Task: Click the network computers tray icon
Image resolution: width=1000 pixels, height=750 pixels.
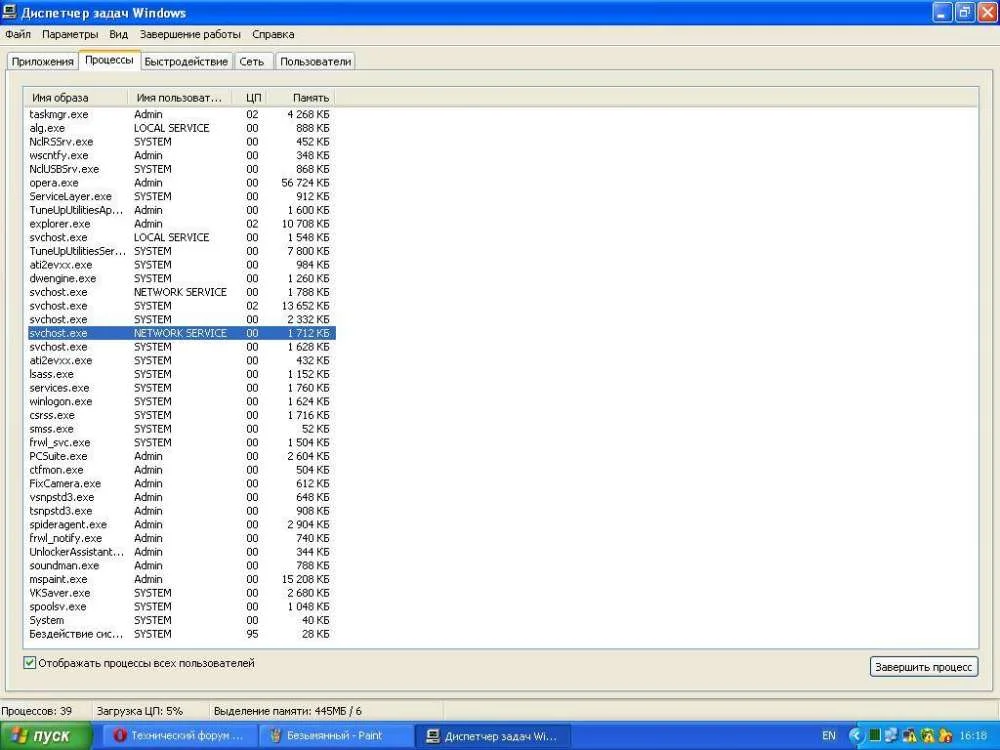Action: point(891,735)
